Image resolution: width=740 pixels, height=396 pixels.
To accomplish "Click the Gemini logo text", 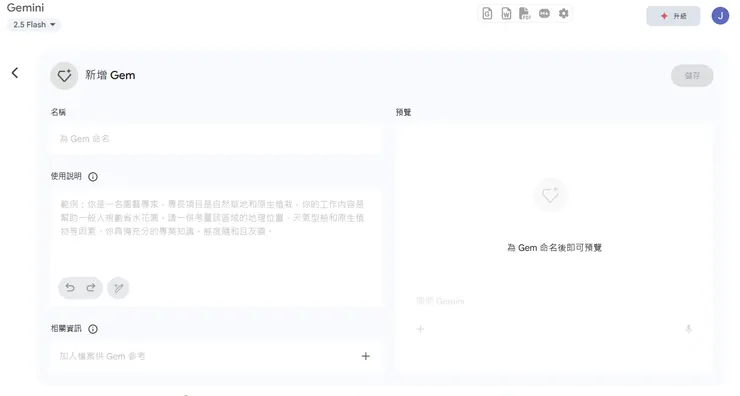I will click(25, 8).
